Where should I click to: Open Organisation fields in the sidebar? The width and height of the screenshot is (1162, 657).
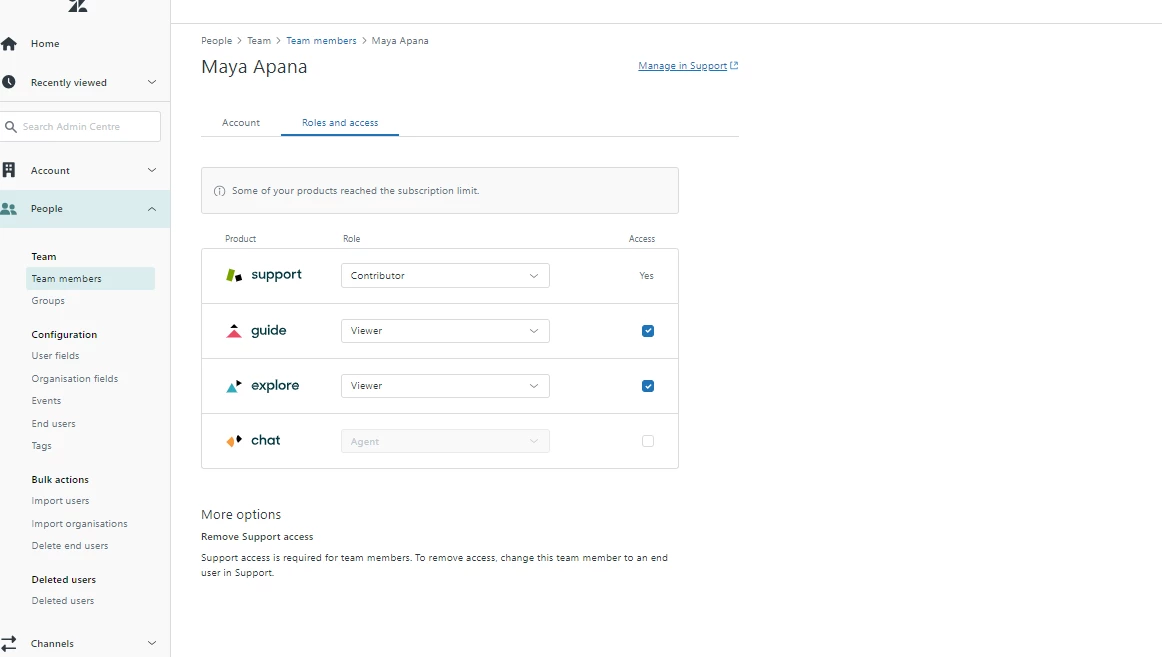pos(75,378)
